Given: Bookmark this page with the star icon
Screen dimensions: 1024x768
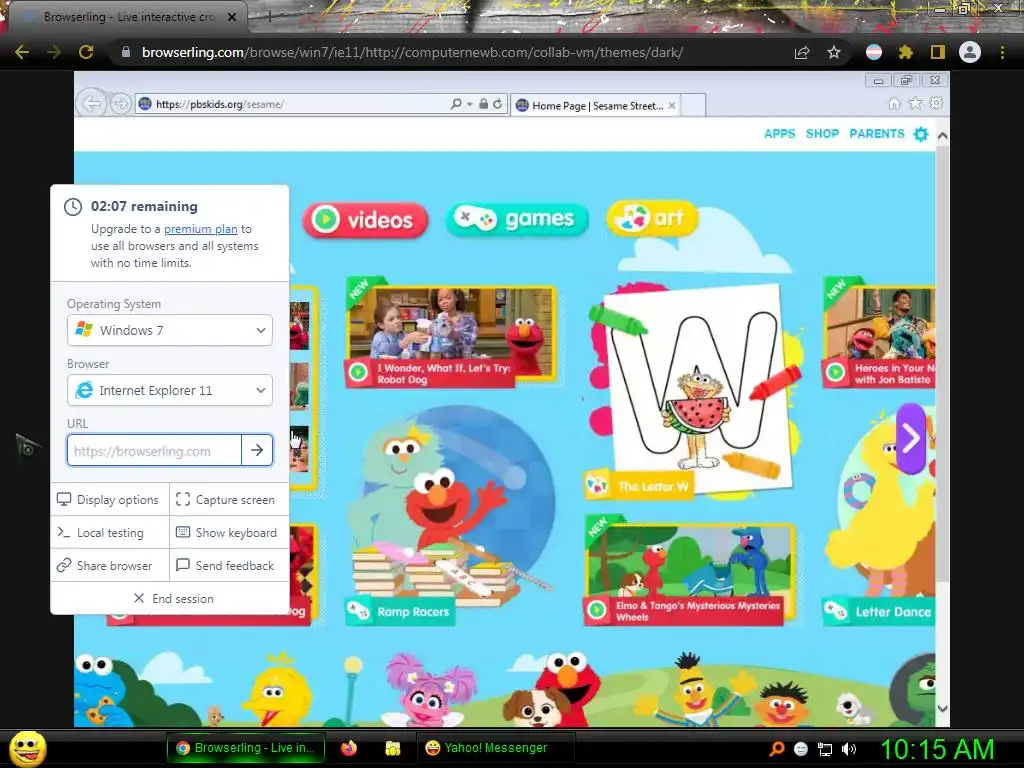Looking at the screenshot, I should click(x=834, y=52).
